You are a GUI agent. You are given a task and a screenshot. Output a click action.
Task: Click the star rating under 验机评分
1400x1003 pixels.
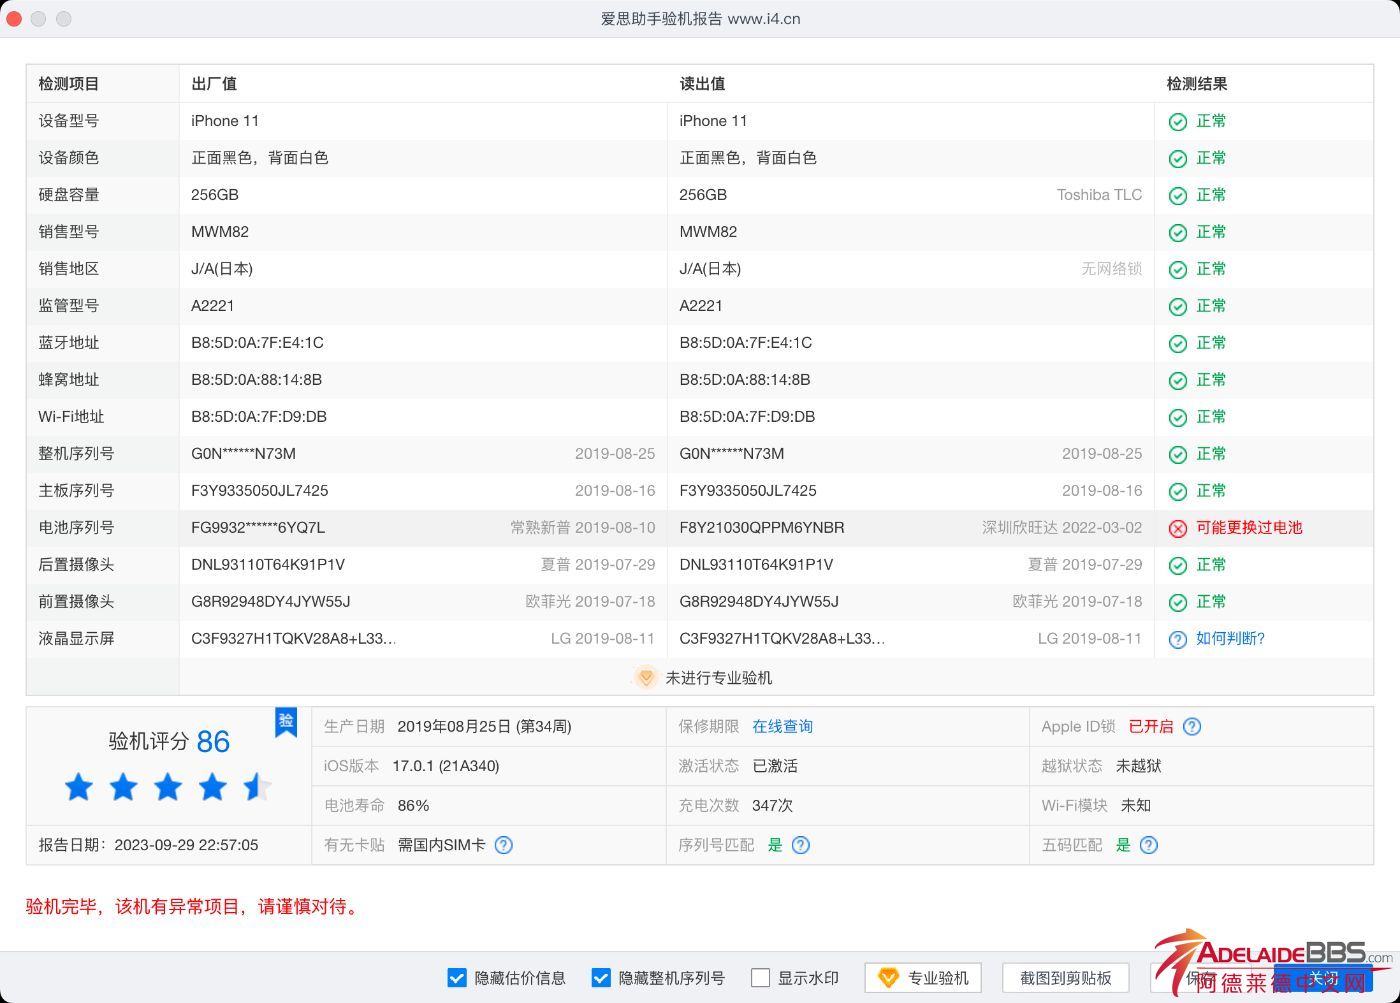pos(167,788)
